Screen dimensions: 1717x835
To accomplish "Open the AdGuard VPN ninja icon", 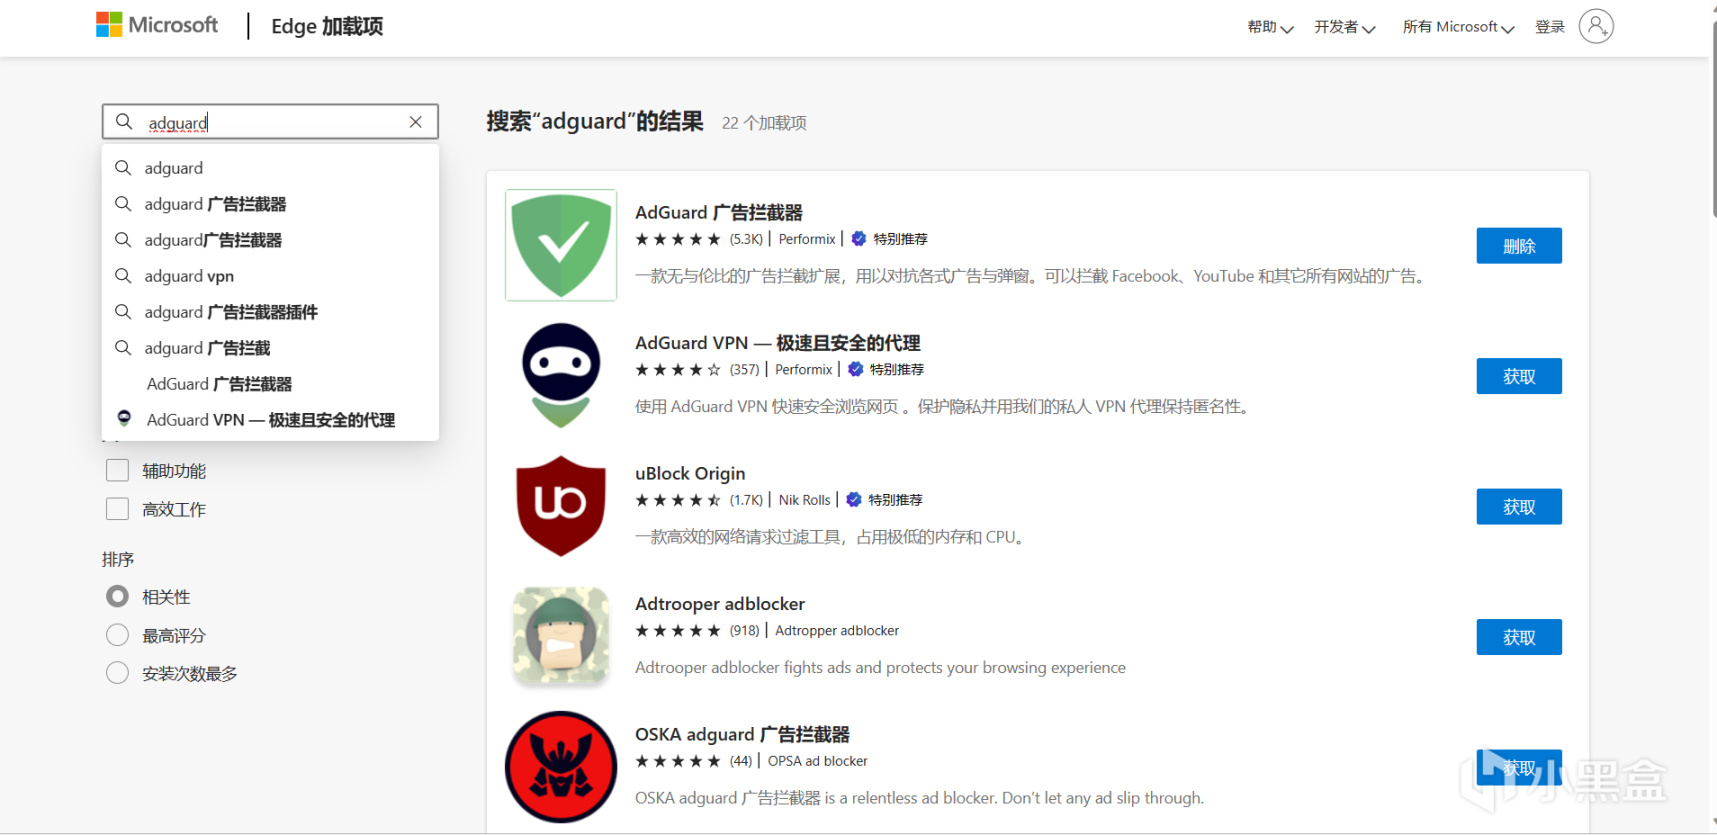I will [x=561, y=376].
